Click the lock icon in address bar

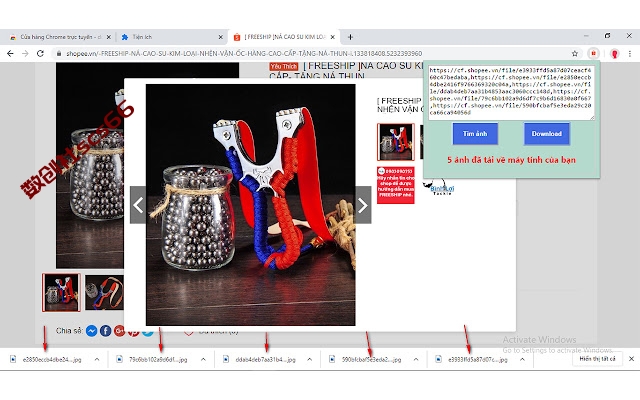tap(59, 53)
